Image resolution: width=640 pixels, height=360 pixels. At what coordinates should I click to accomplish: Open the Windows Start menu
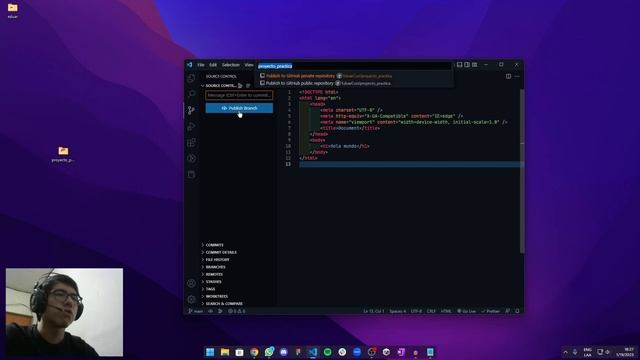click(x=210, y=352)
